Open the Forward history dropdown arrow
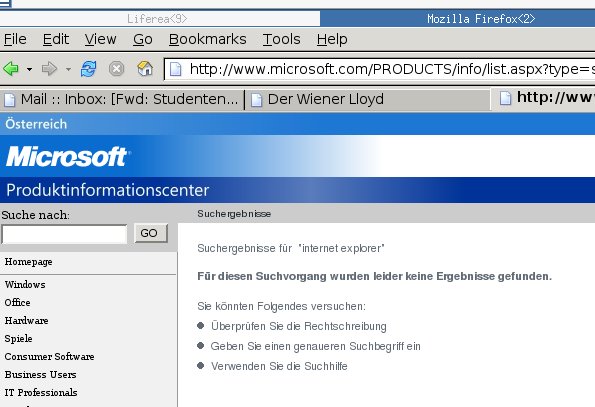This screenshot has height=407, width=595. pos(68,69)
